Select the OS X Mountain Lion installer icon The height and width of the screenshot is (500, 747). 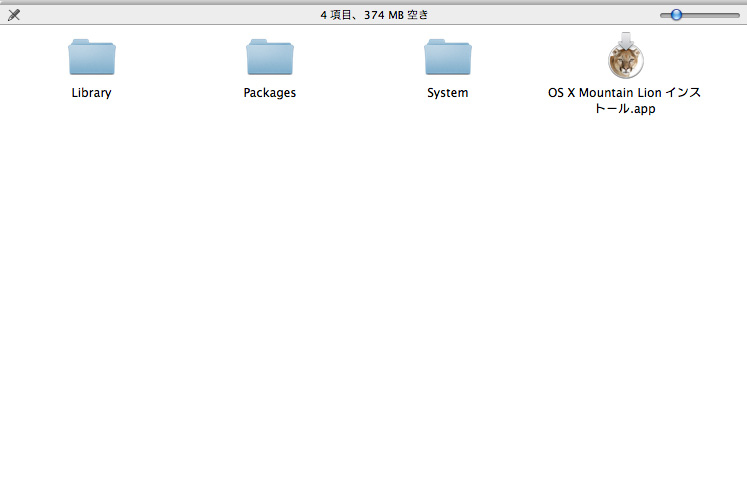[x=626, y=56]
